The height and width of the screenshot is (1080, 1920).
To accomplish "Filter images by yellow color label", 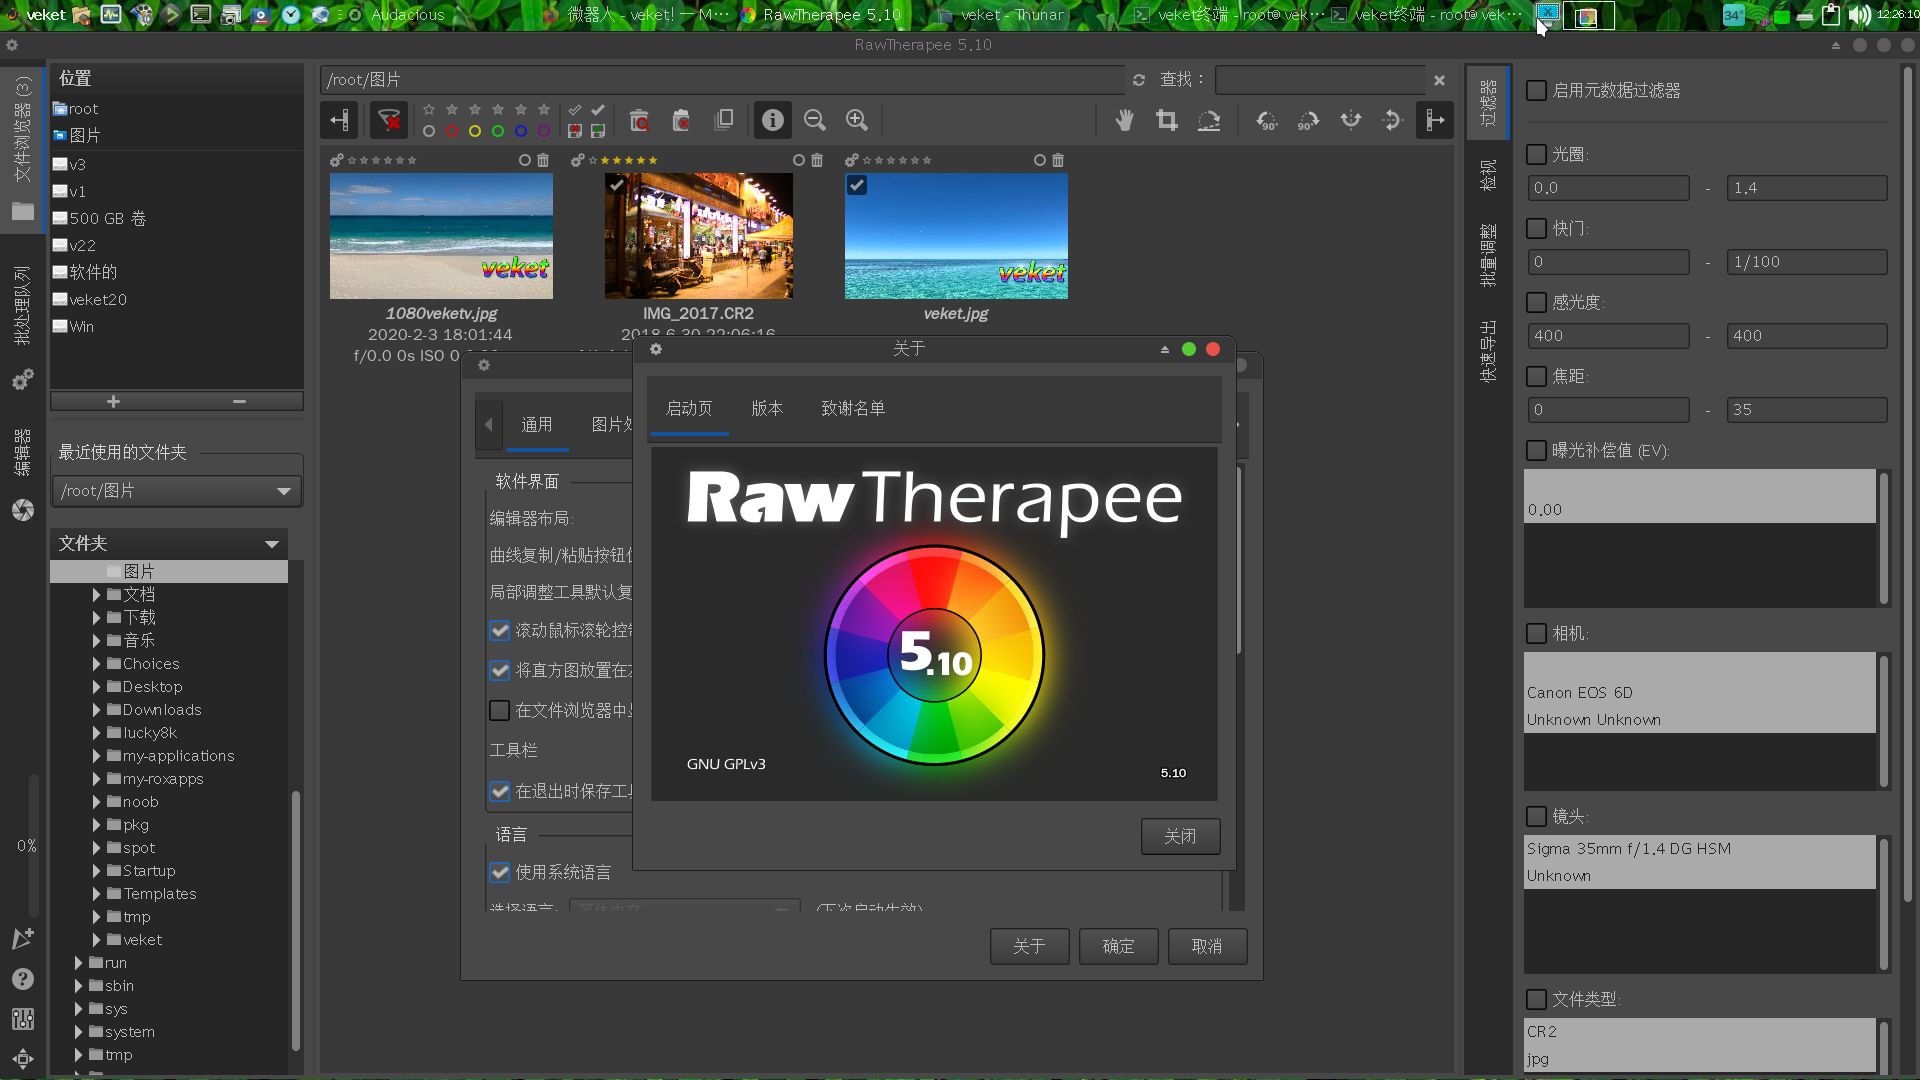I will [475, 131].
